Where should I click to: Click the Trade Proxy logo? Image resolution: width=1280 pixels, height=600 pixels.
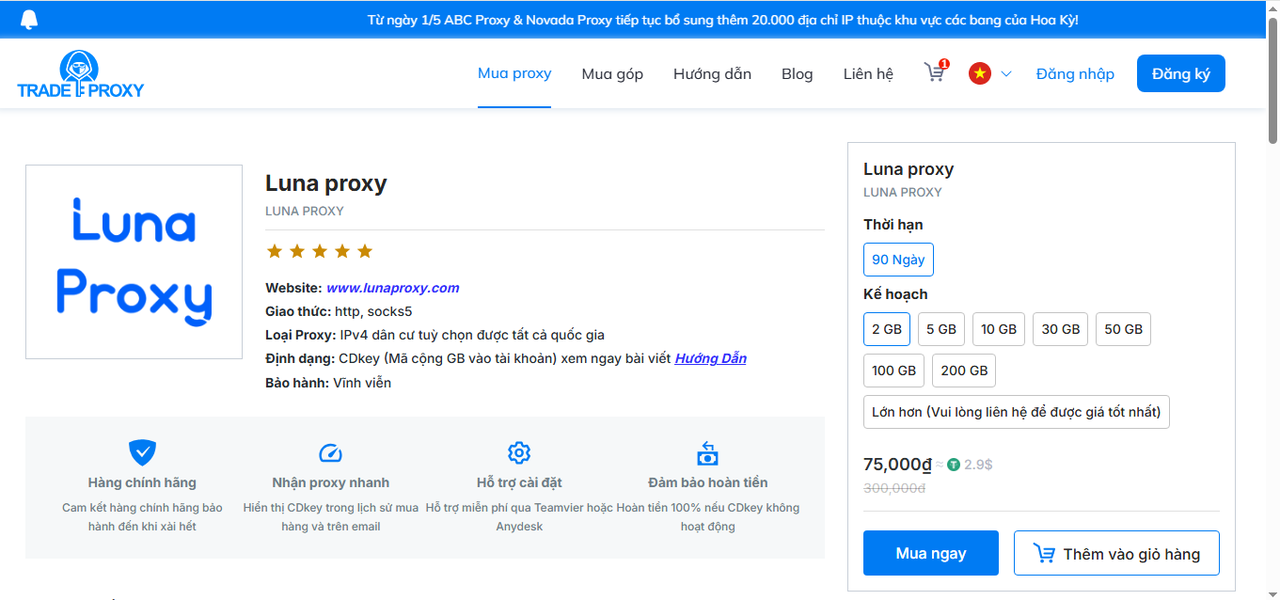81,75
